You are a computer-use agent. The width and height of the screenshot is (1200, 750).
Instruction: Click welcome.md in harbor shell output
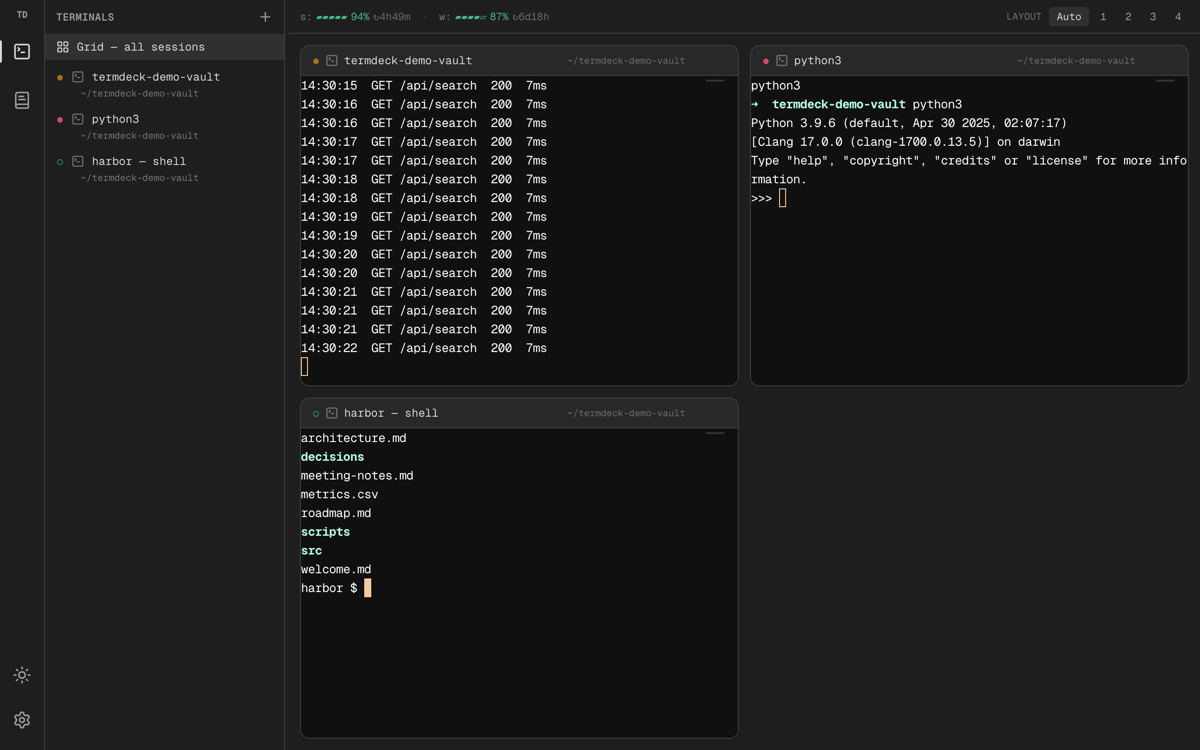point(336,570)
